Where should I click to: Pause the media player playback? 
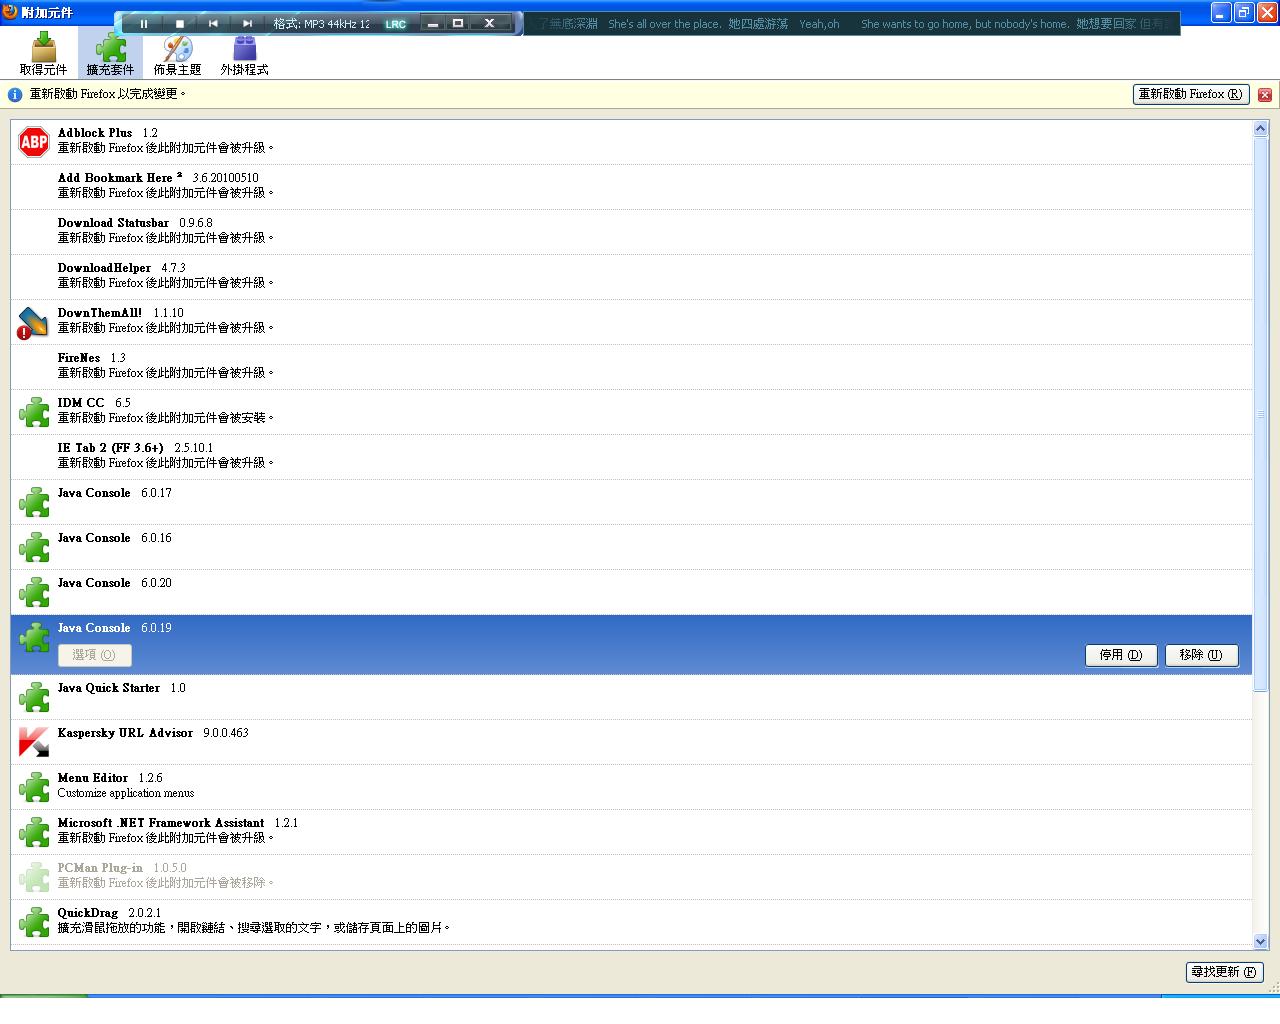click(x=144, y=23)
